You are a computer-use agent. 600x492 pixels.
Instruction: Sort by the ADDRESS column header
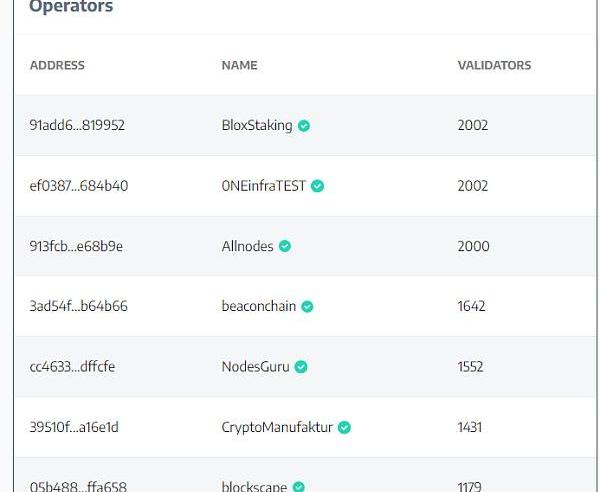coord(57,65)
